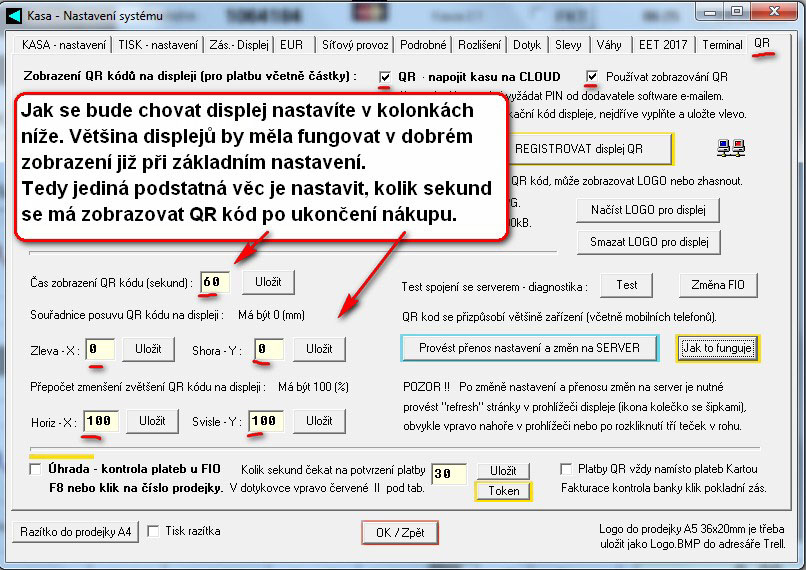Click the QR display time seconds field

coord(215,283)
